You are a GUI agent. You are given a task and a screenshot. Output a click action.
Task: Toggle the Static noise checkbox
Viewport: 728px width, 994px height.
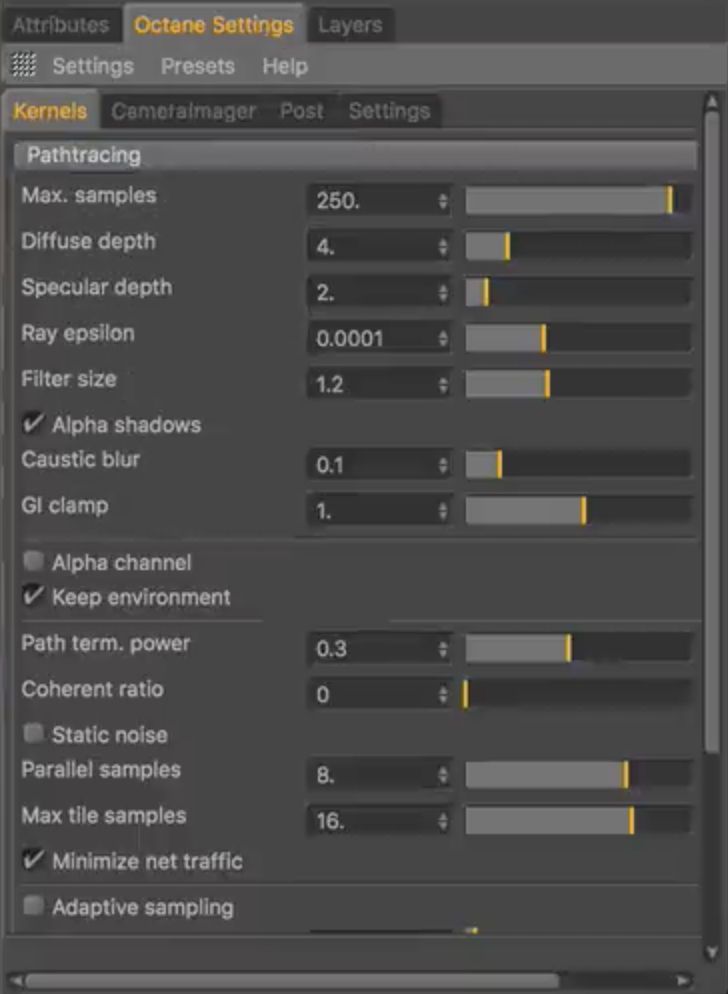click(34, 735)
